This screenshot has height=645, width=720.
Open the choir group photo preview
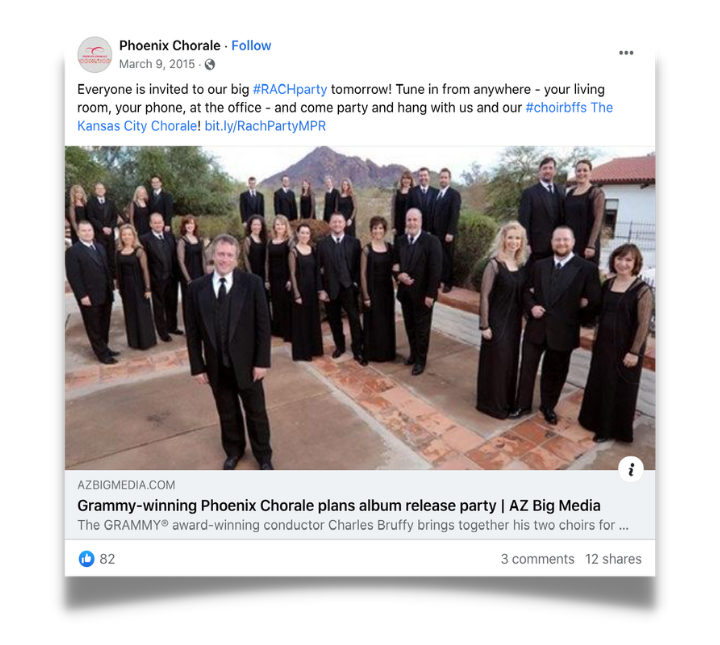pyautogui.click(x=360, y=308)
